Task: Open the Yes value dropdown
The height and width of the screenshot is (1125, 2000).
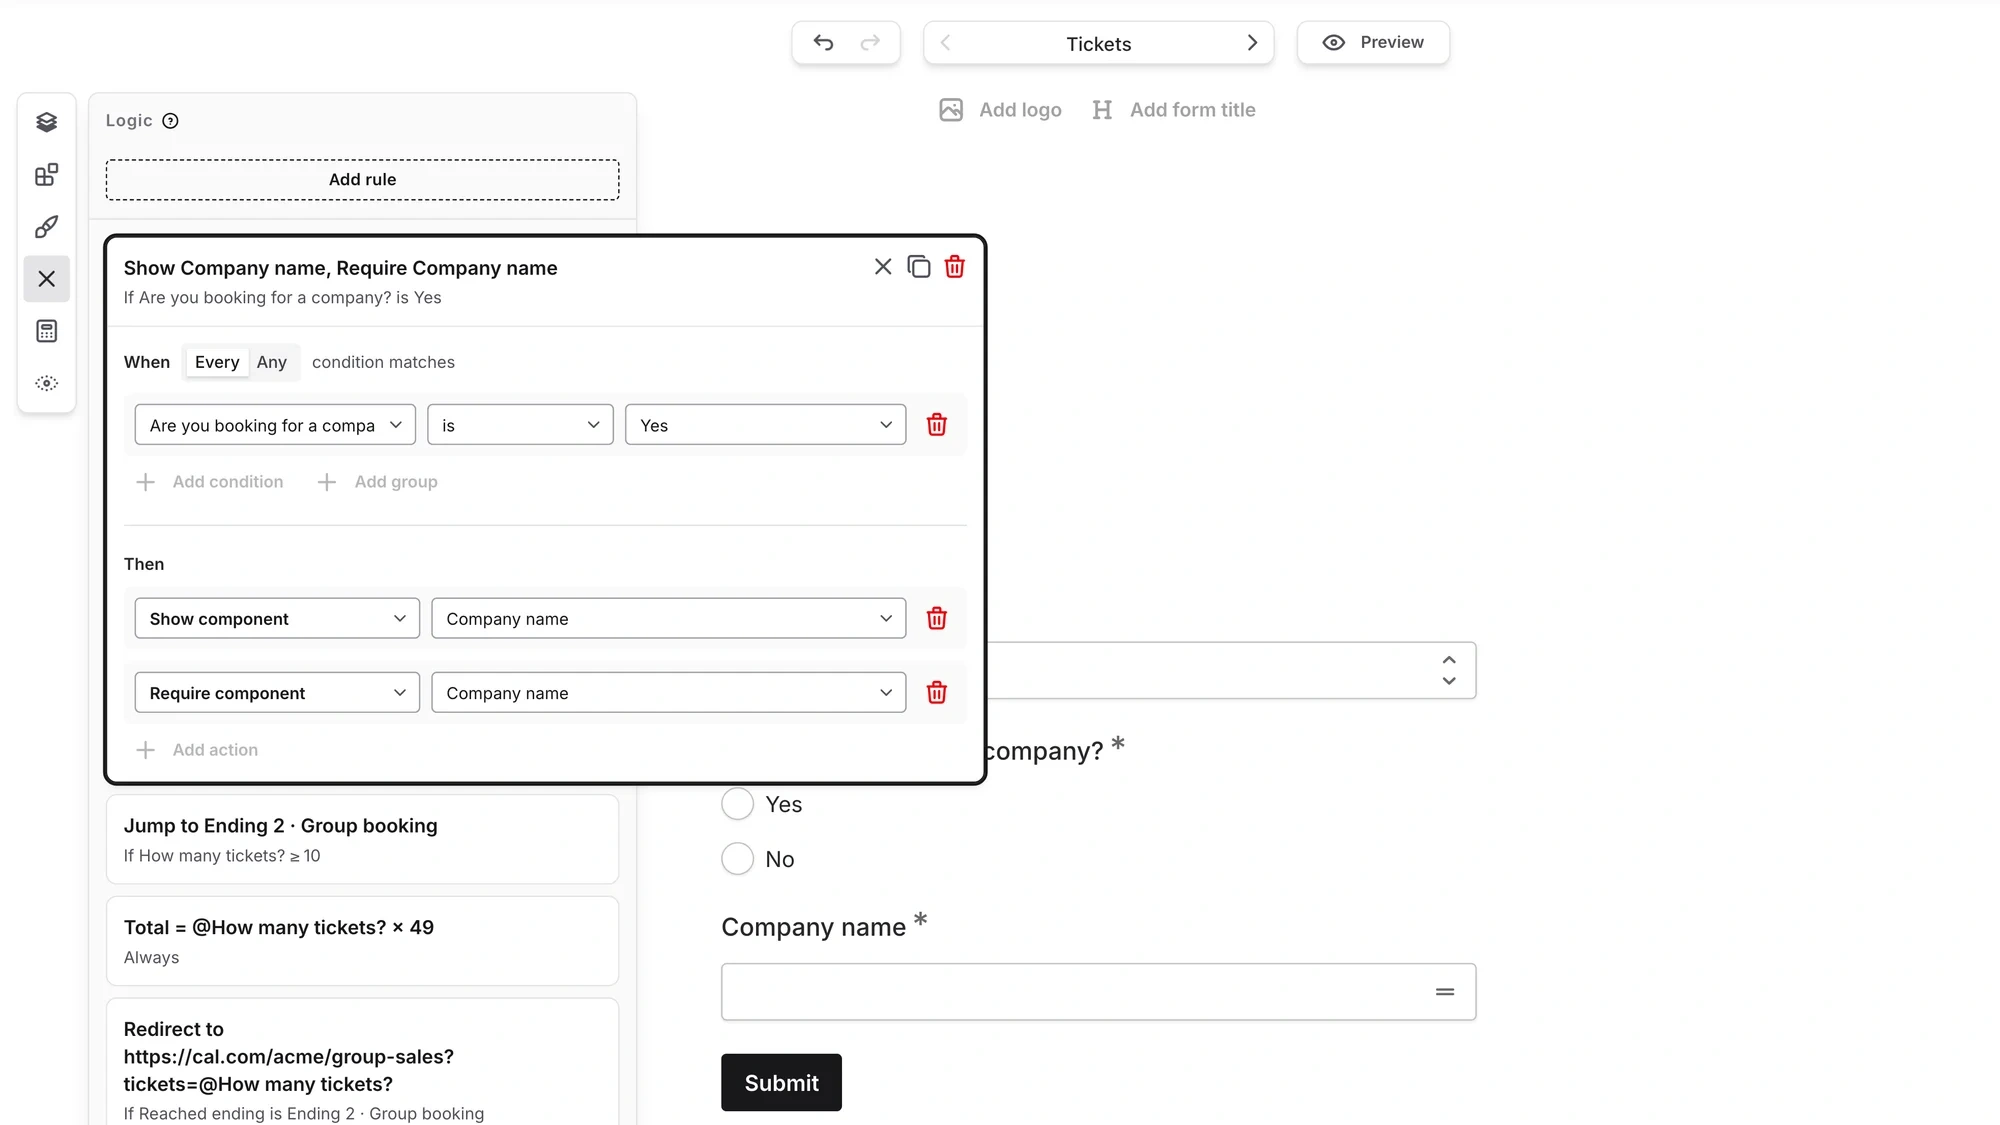Action: point(765,425)
